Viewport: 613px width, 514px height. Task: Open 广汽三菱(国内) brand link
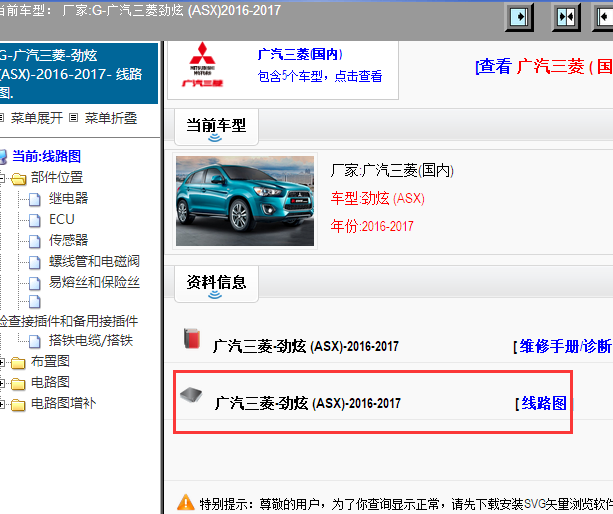pyautogui.click(x=300, y=54)
